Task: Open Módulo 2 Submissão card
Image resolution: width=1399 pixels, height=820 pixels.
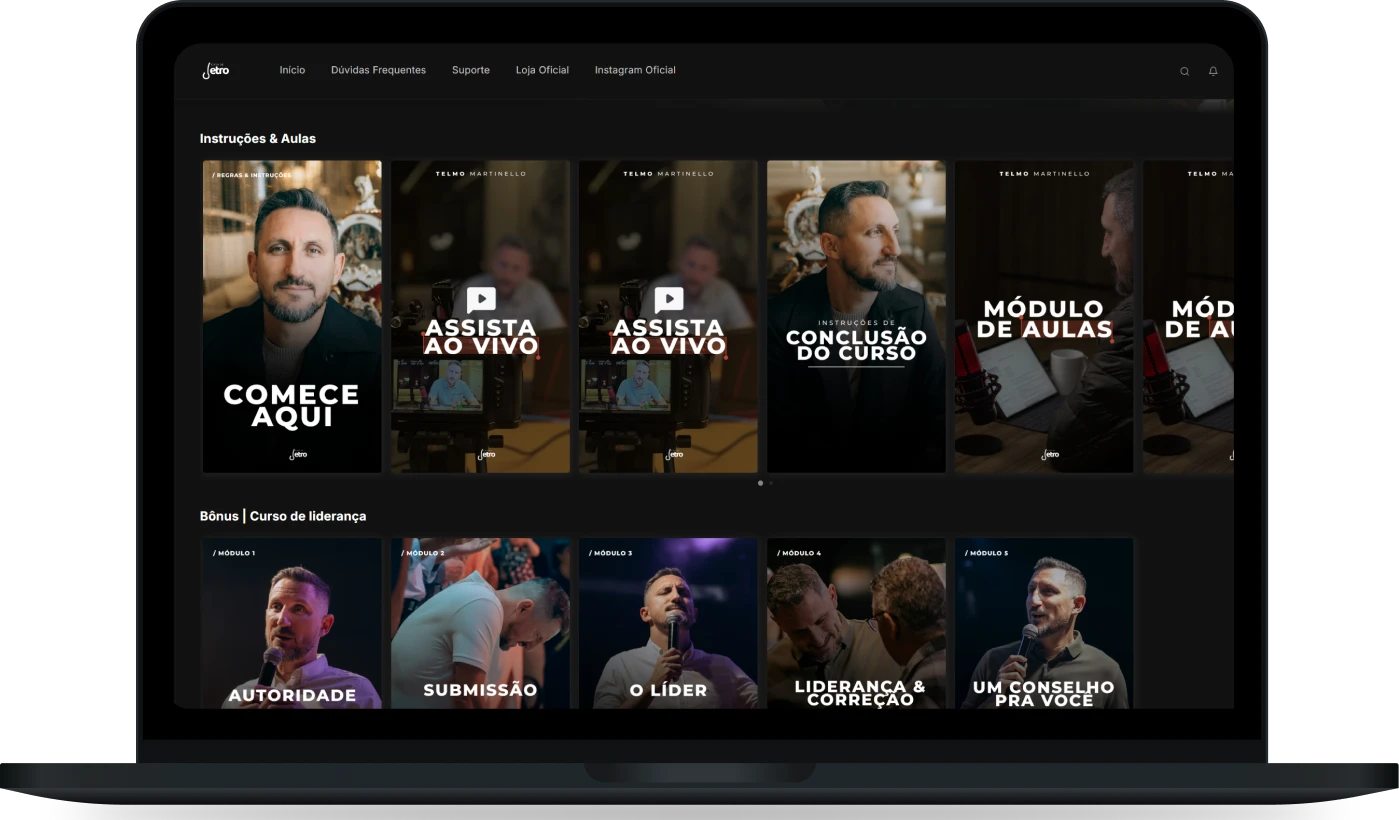Action: tap(480, 623)
